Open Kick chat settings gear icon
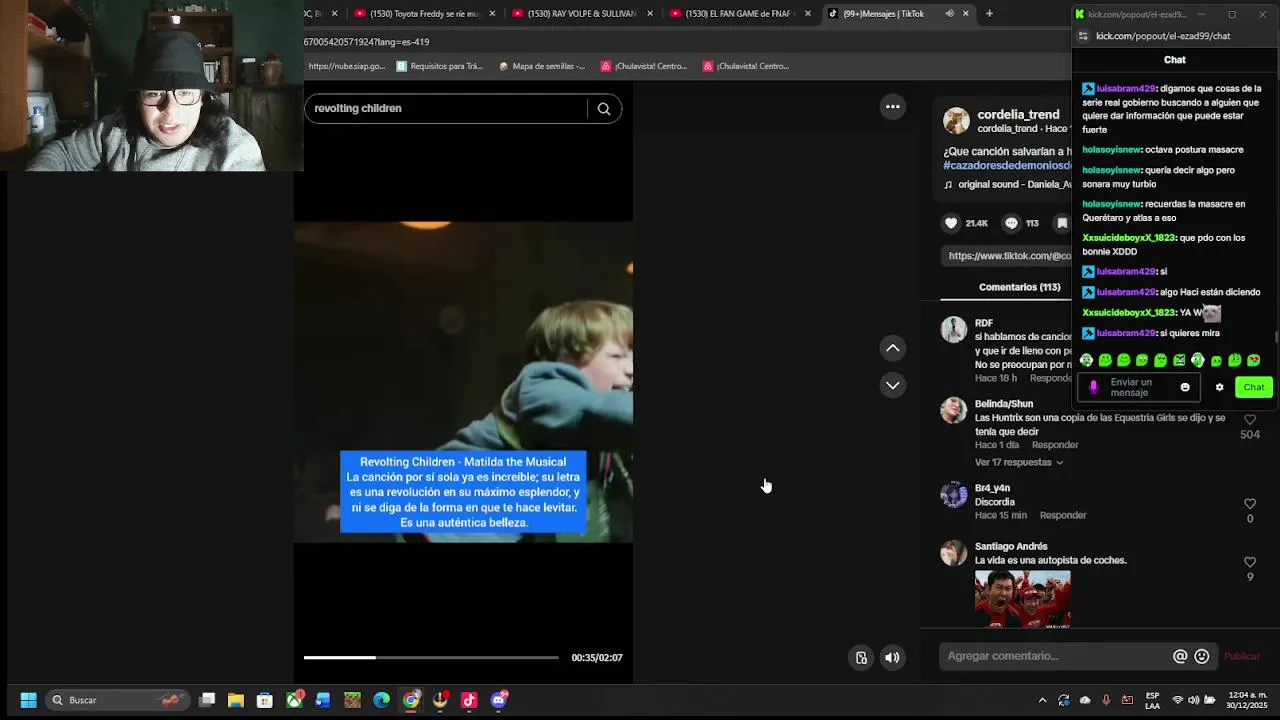Image resolution: width=1280 pixels, height=720 pixels. [x=1219, y=387]
